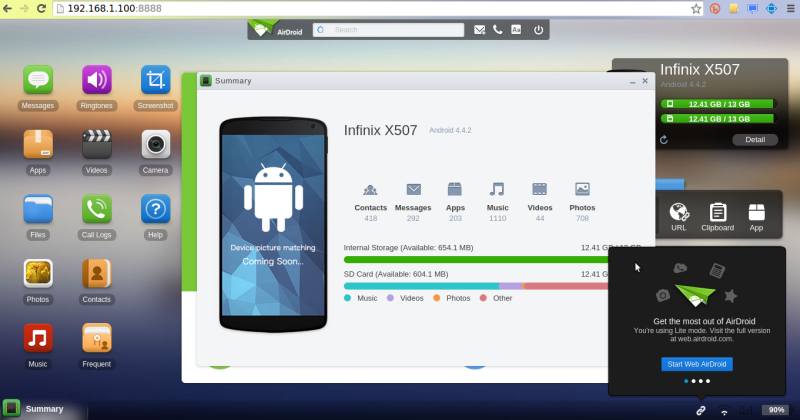800x420 pixels.
Task: Click the browser address bar
Action: [378, 9]
